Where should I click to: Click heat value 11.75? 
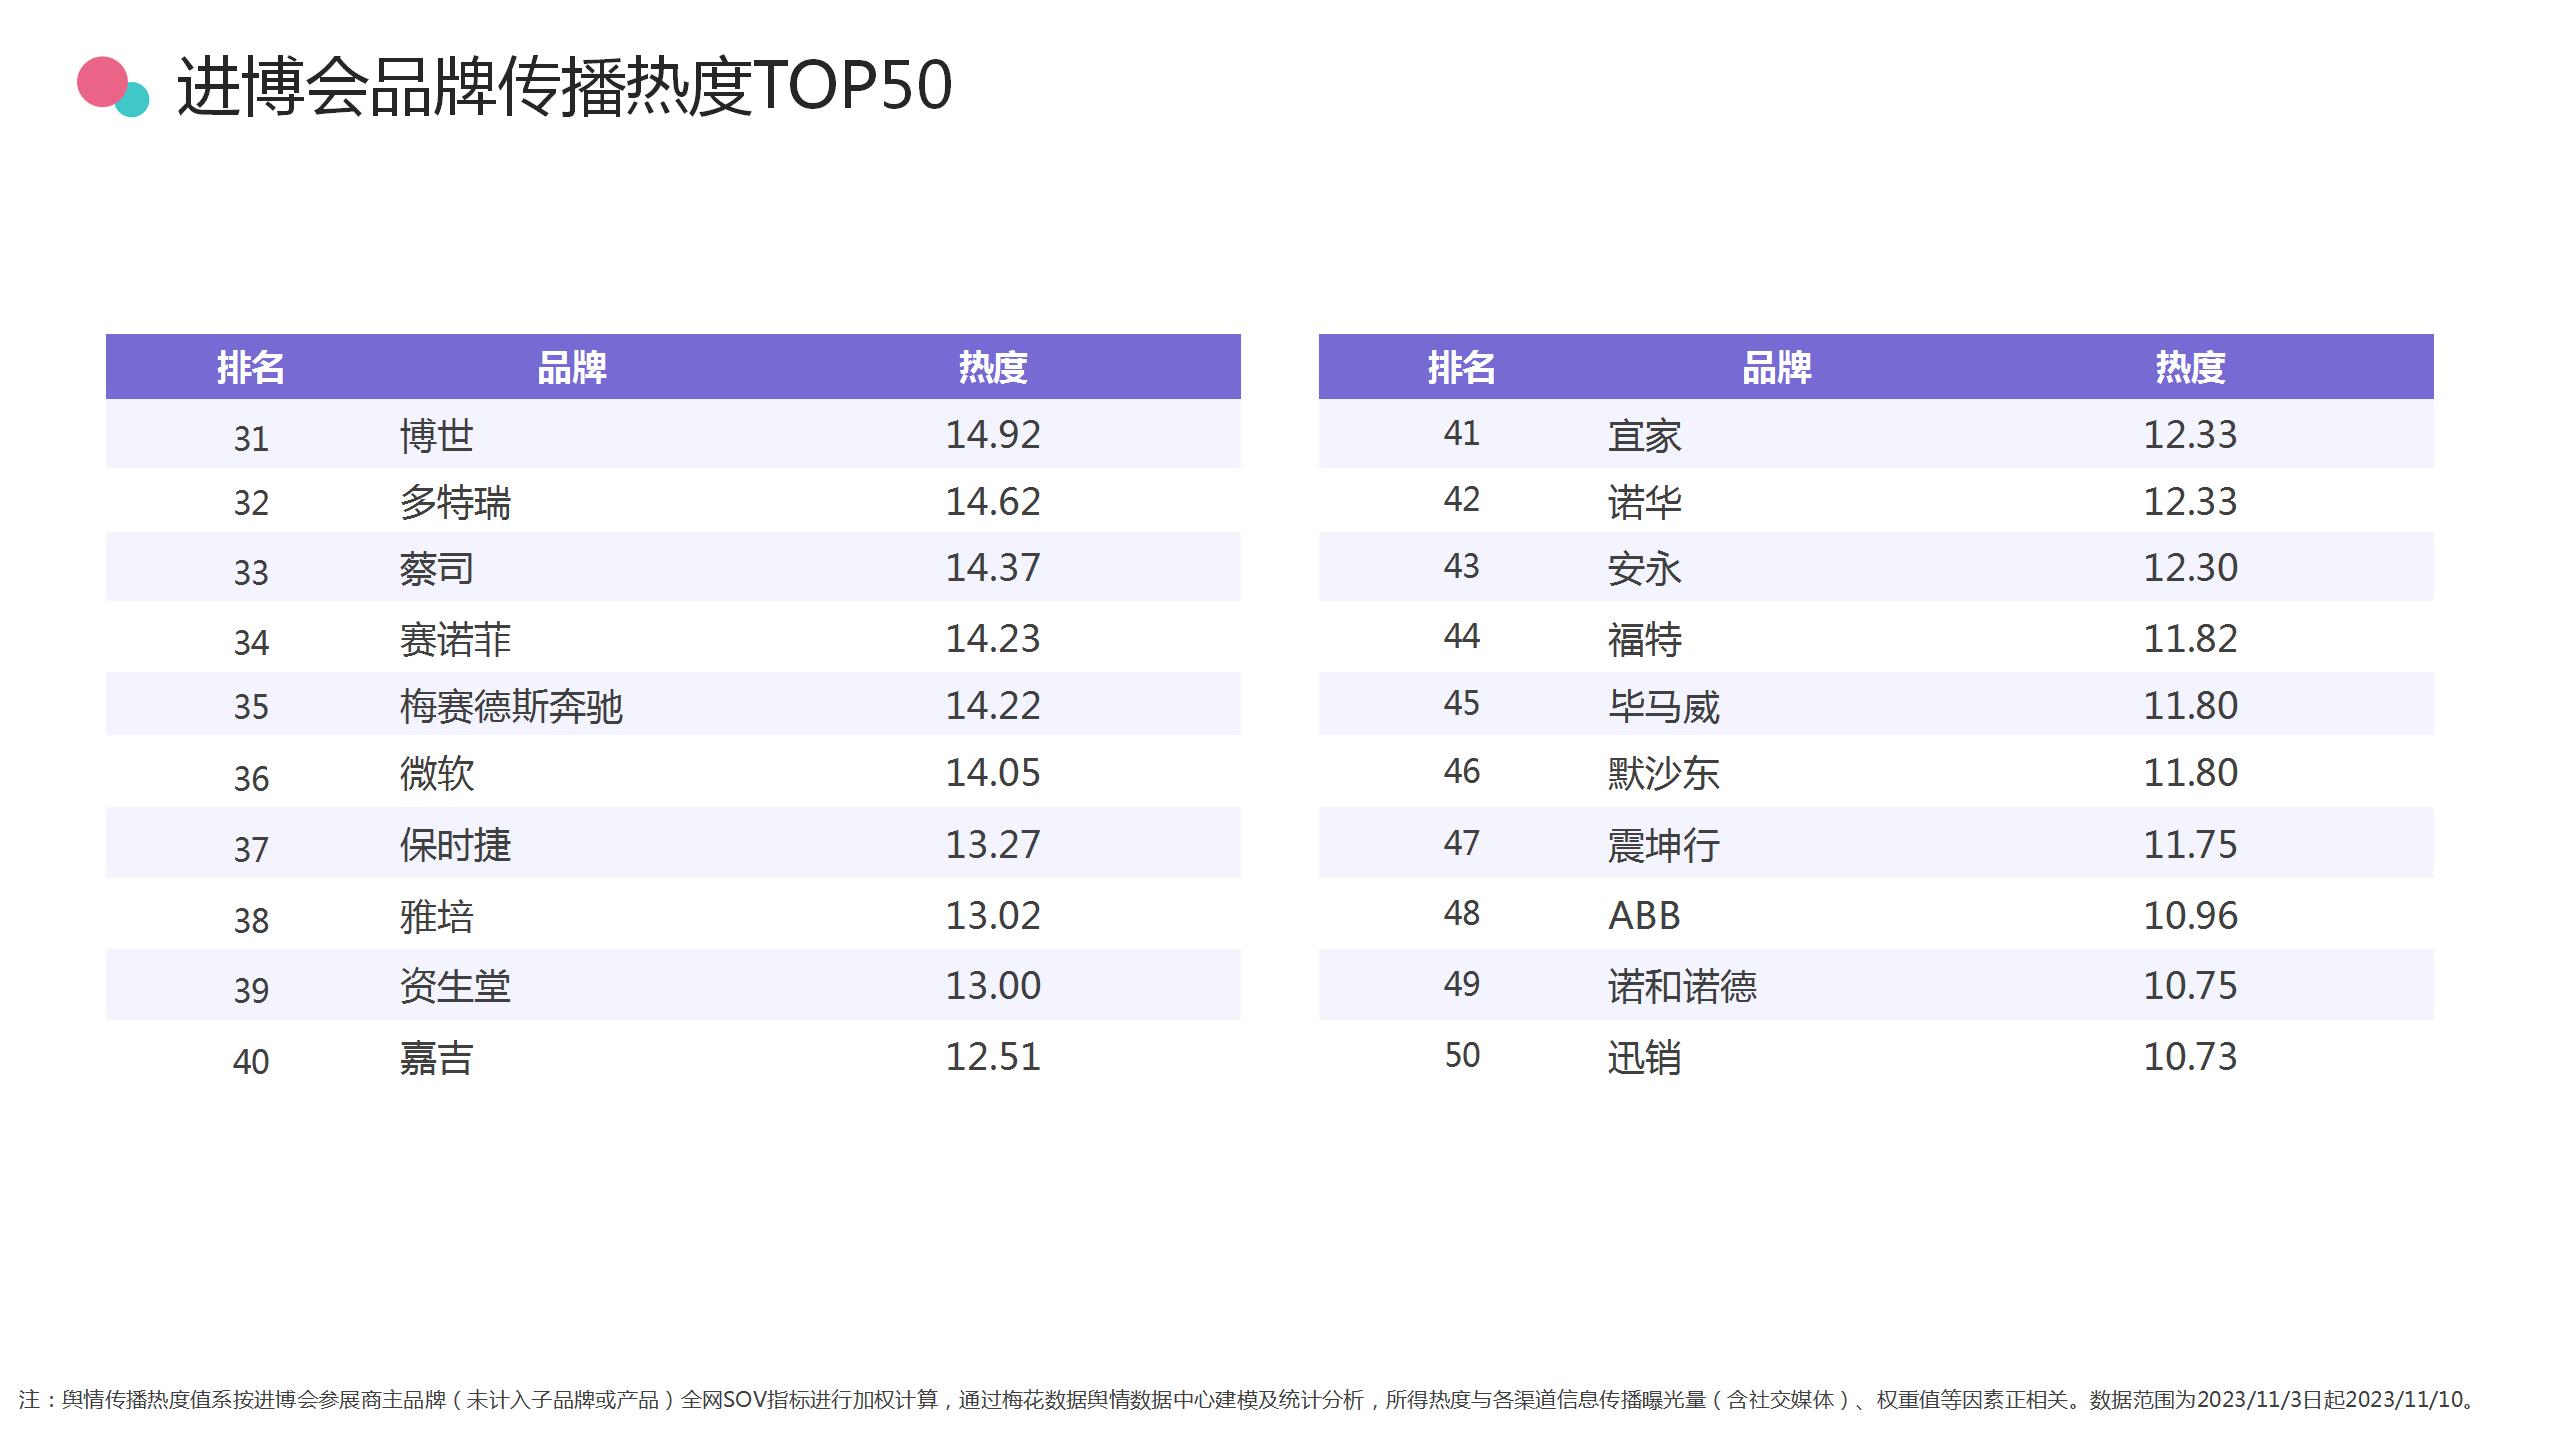[x=2190, y=845]
